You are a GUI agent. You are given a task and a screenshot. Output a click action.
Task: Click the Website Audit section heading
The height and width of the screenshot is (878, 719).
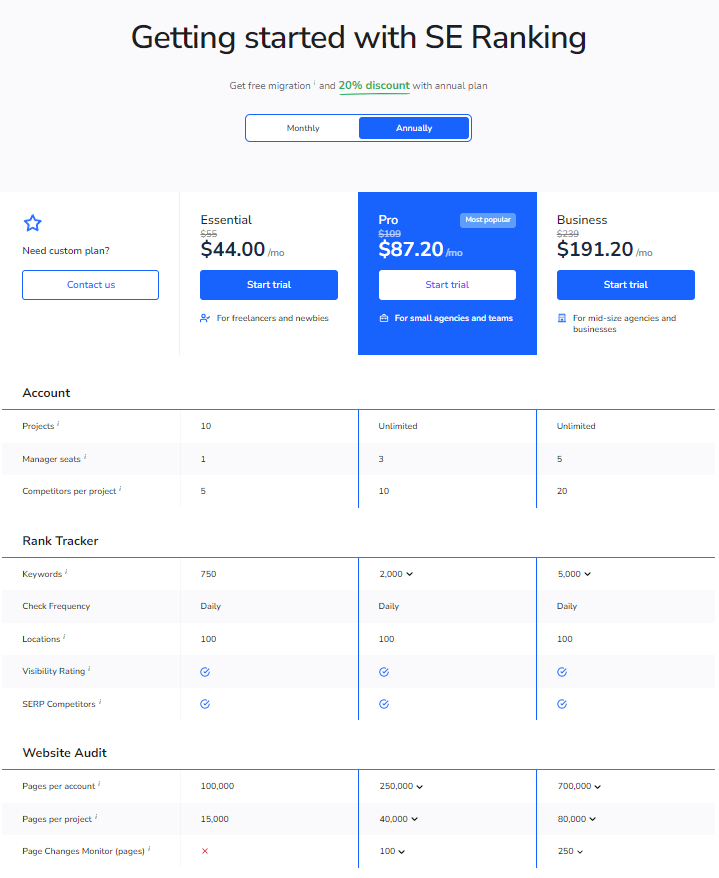[x=64, y=753]
